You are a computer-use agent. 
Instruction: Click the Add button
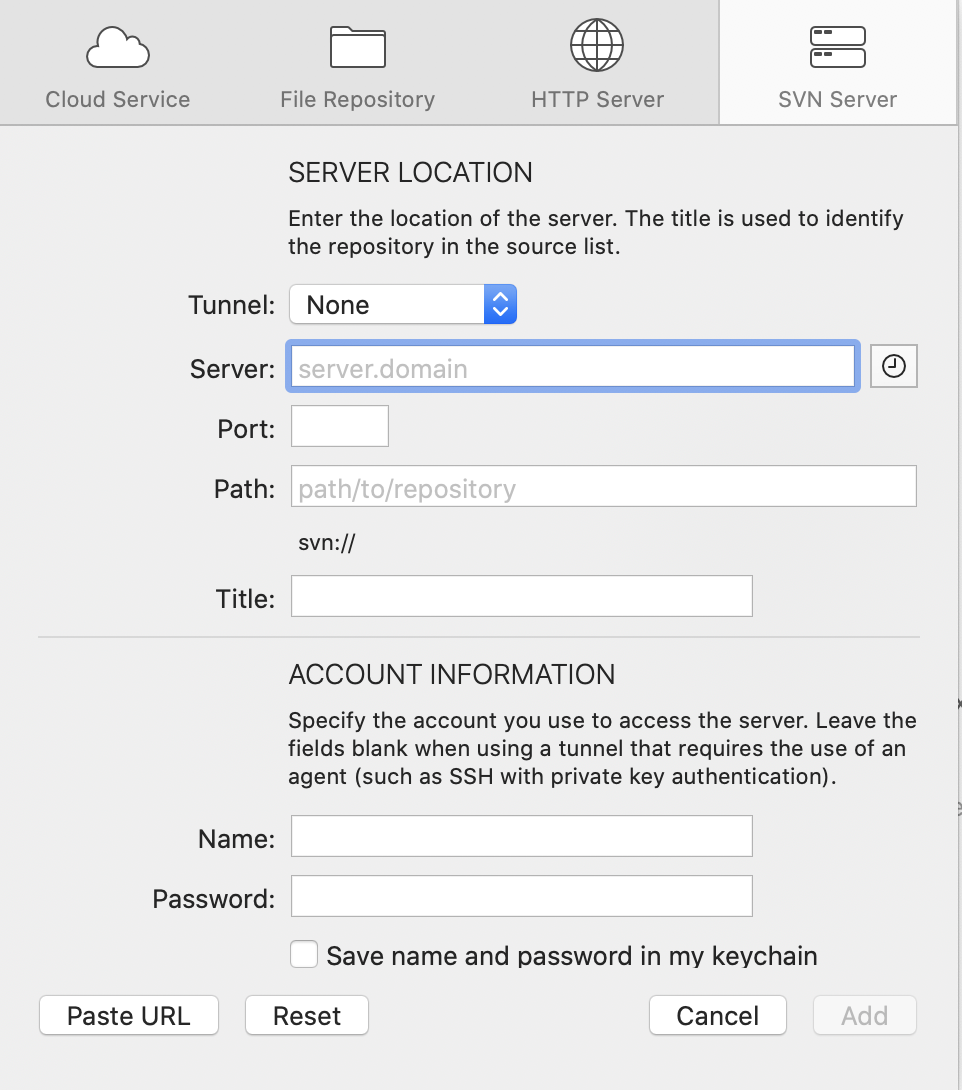pyautogui.click(x=865, y=1016)
